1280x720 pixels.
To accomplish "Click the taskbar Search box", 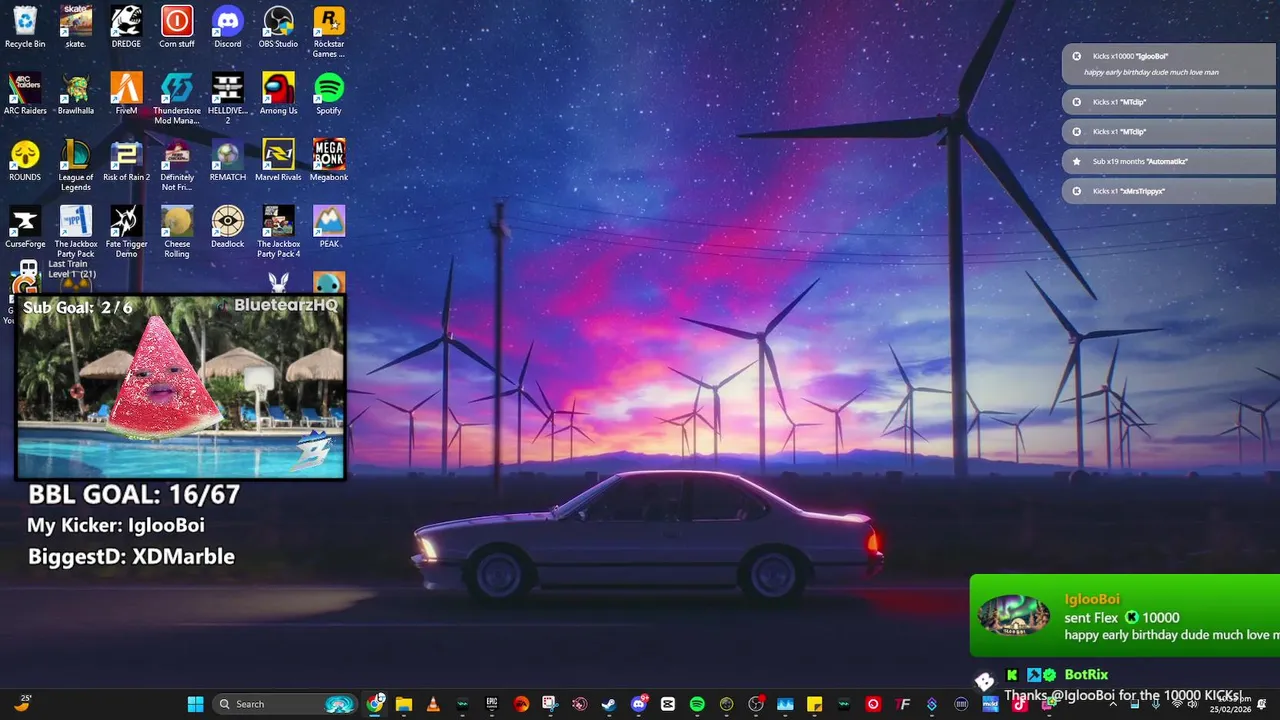I will pos(285,704).
